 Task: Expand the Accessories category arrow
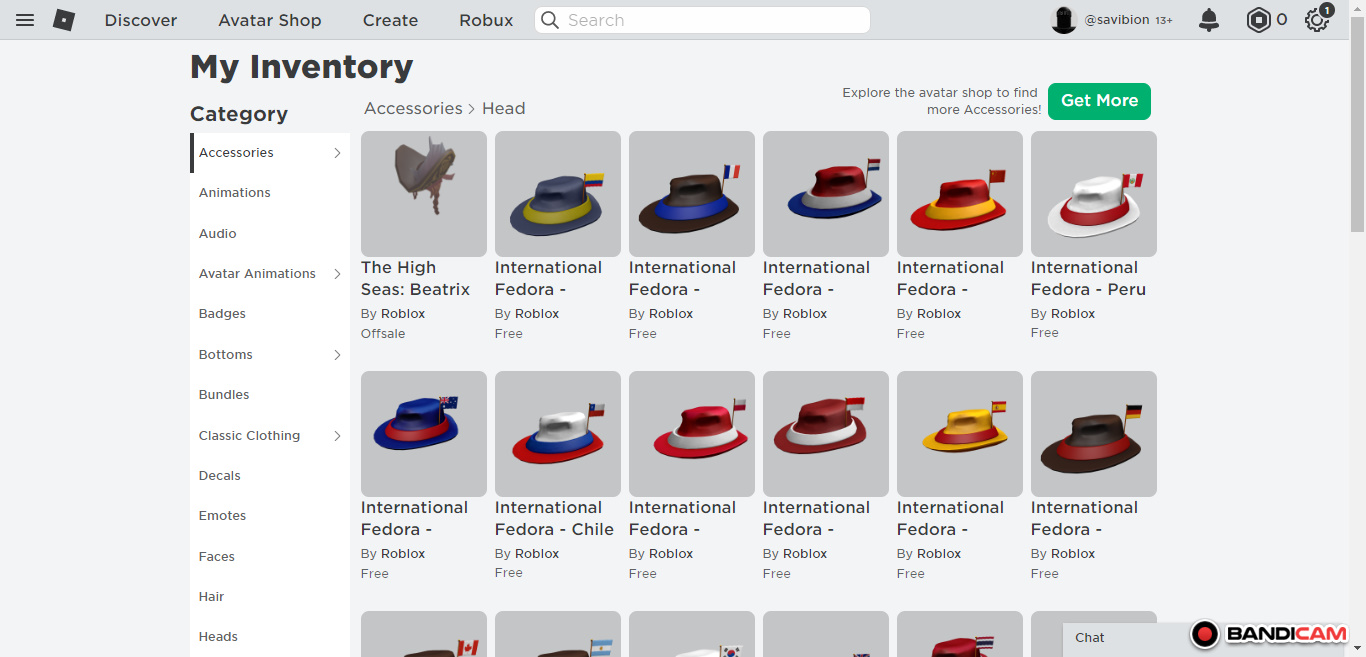coord(337,153)
